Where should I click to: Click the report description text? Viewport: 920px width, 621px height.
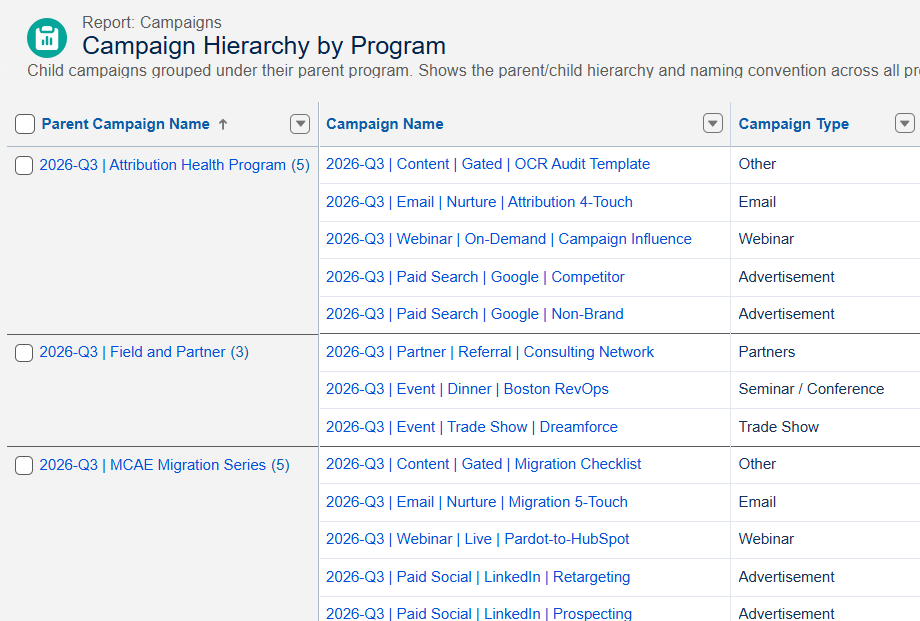click(473, 70)
